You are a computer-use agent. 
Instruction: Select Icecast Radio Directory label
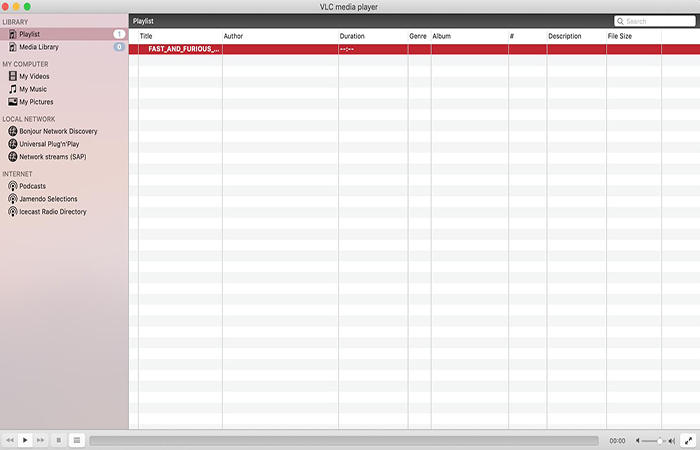pyautogui.click(x=53, y=212)
